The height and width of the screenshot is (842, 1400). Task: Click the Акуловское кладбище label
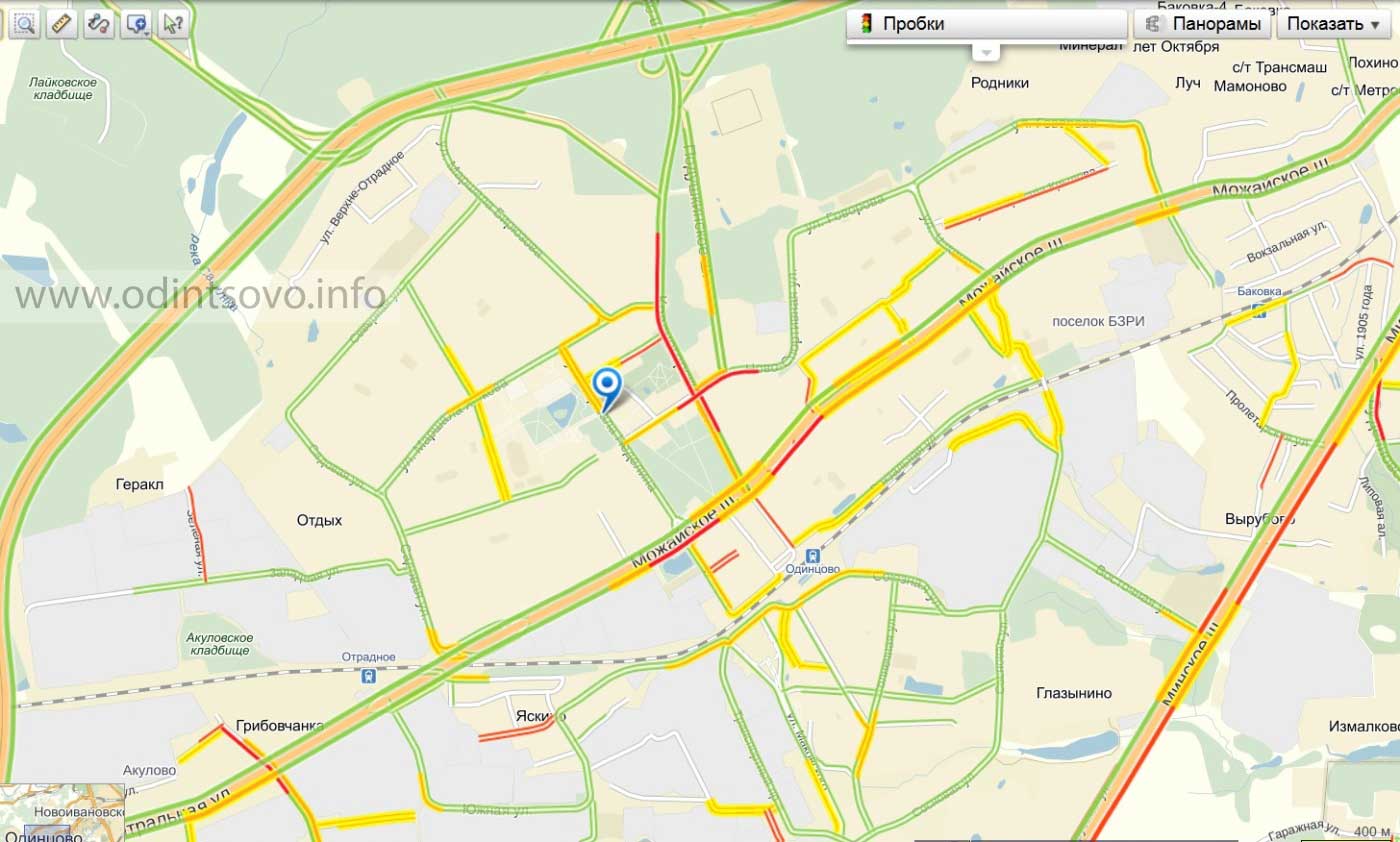pos(219,643)
